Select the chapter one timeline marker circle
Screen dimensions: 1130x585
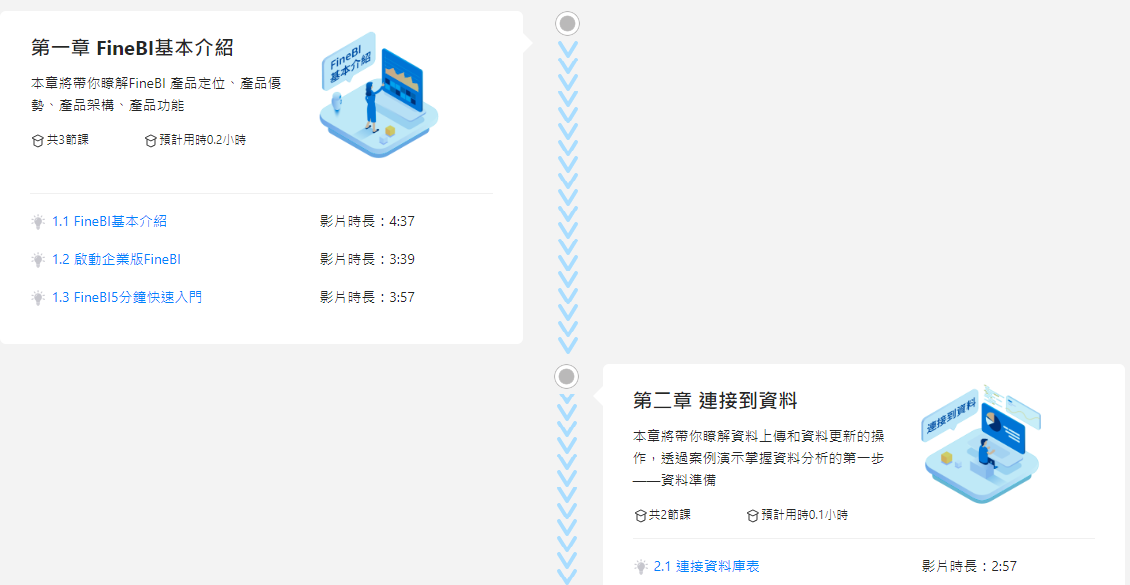tap(567, 24)
